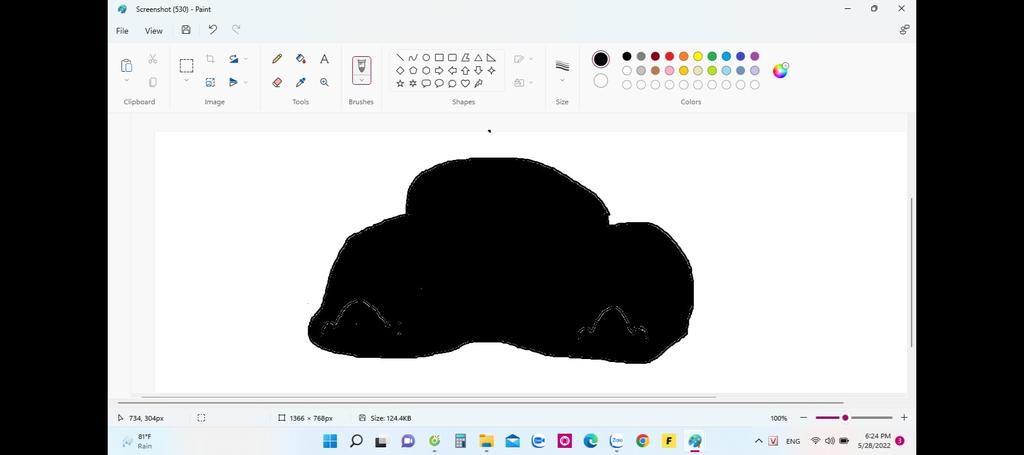The height and width of the screenshot is (455, 1024).
Task: Click the share icon at top right
Action: [904, 30]
